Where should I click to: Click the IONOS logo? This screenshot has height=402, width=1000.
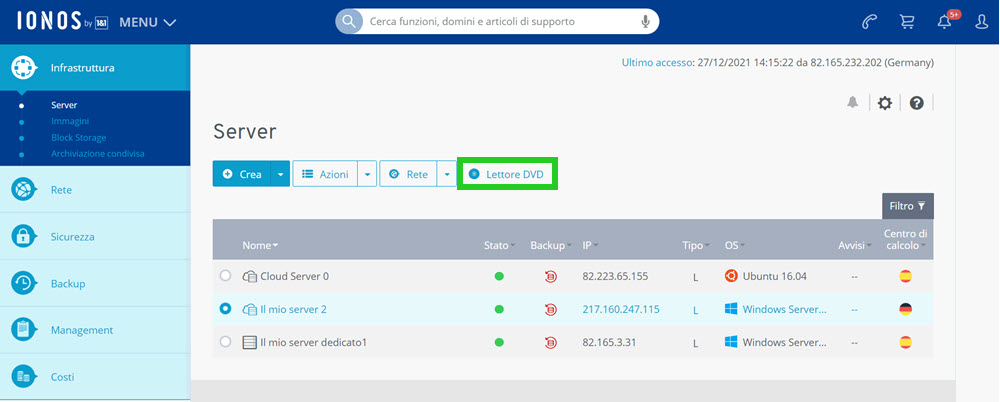tap(62, 22)
